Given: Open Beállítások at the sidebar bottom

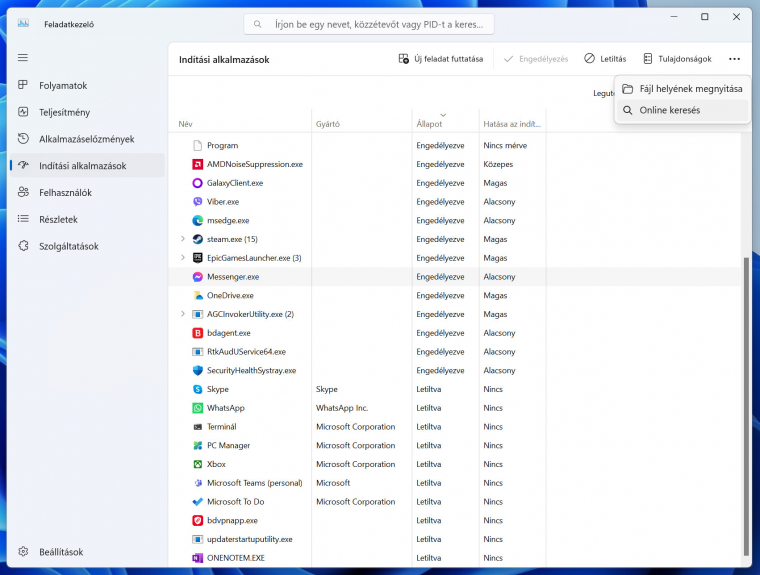Looking at the screenshot, I should pos(87,552).
